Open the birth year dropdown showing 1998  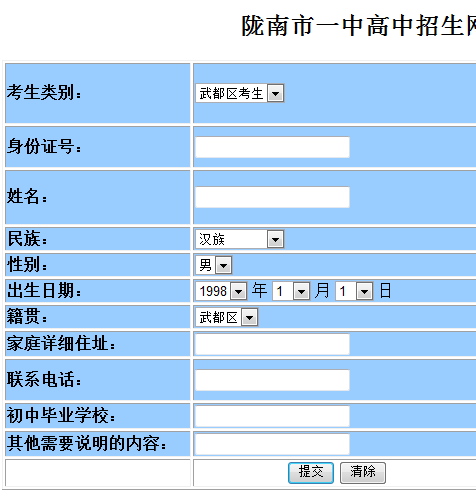[x=221, y=291]
